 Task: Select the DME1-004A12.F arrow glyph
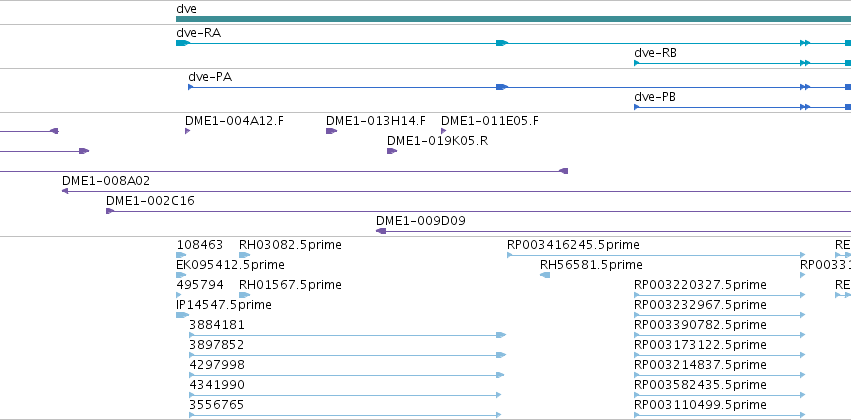[187, 131]
